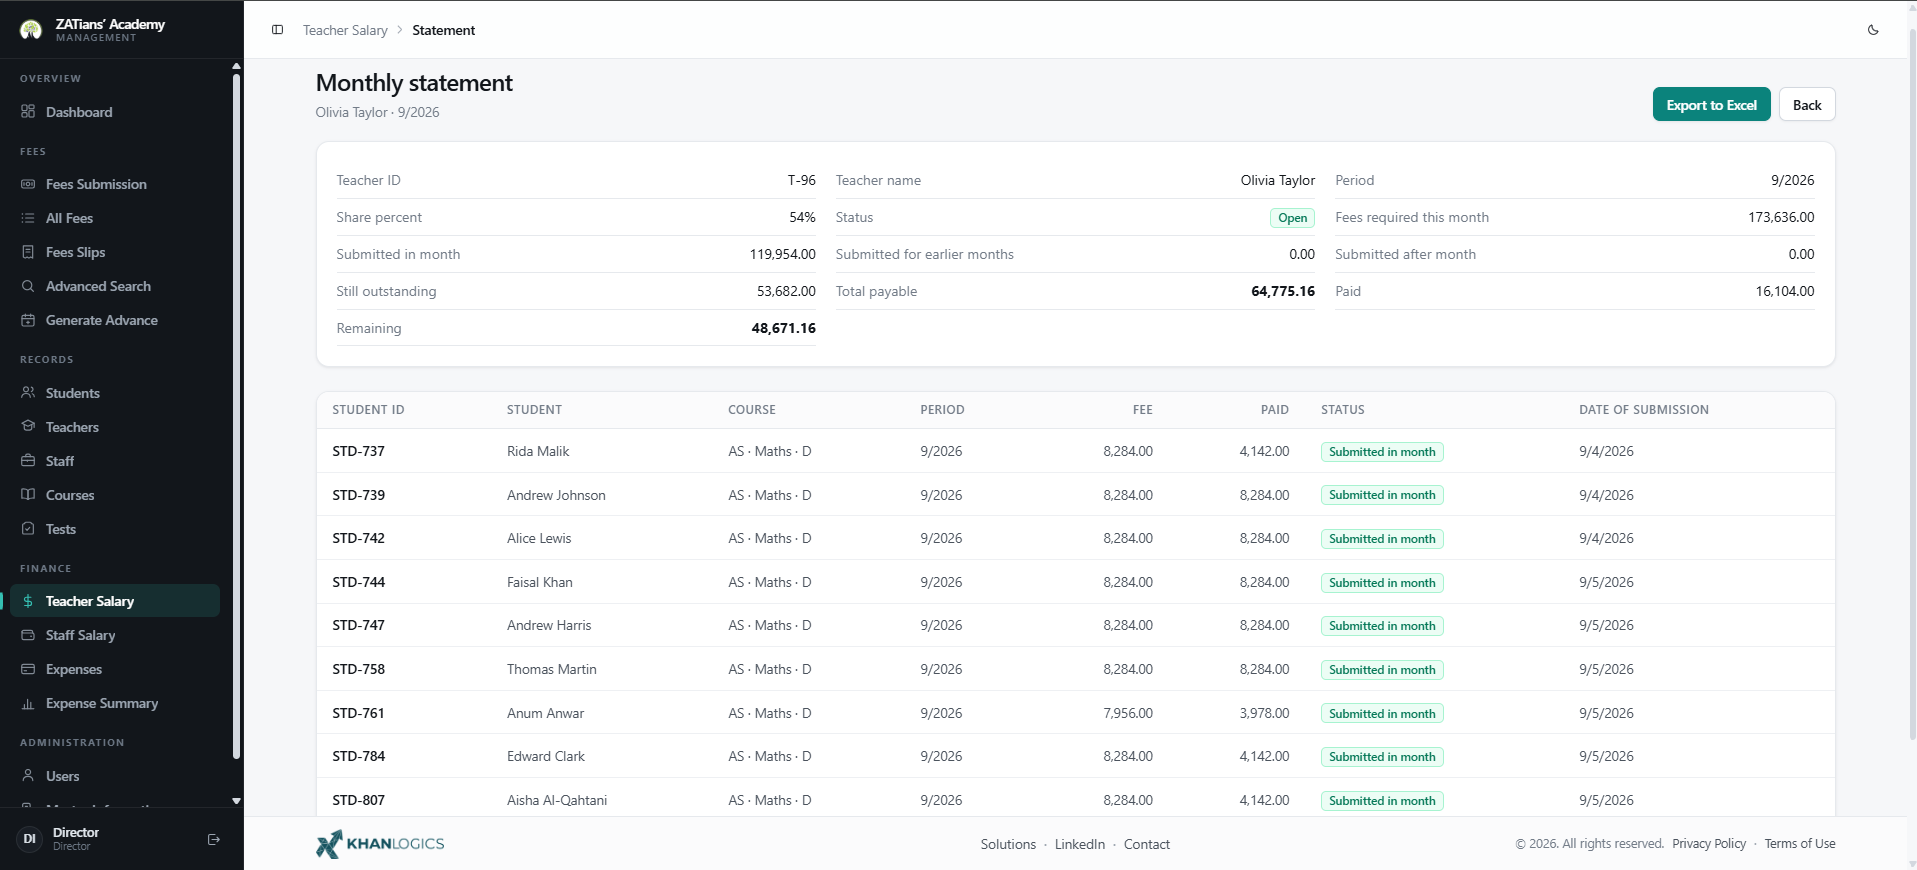Open the Privacy Policy link
This screenshot has width=1917, height=870.
(x=1709, y=844)
